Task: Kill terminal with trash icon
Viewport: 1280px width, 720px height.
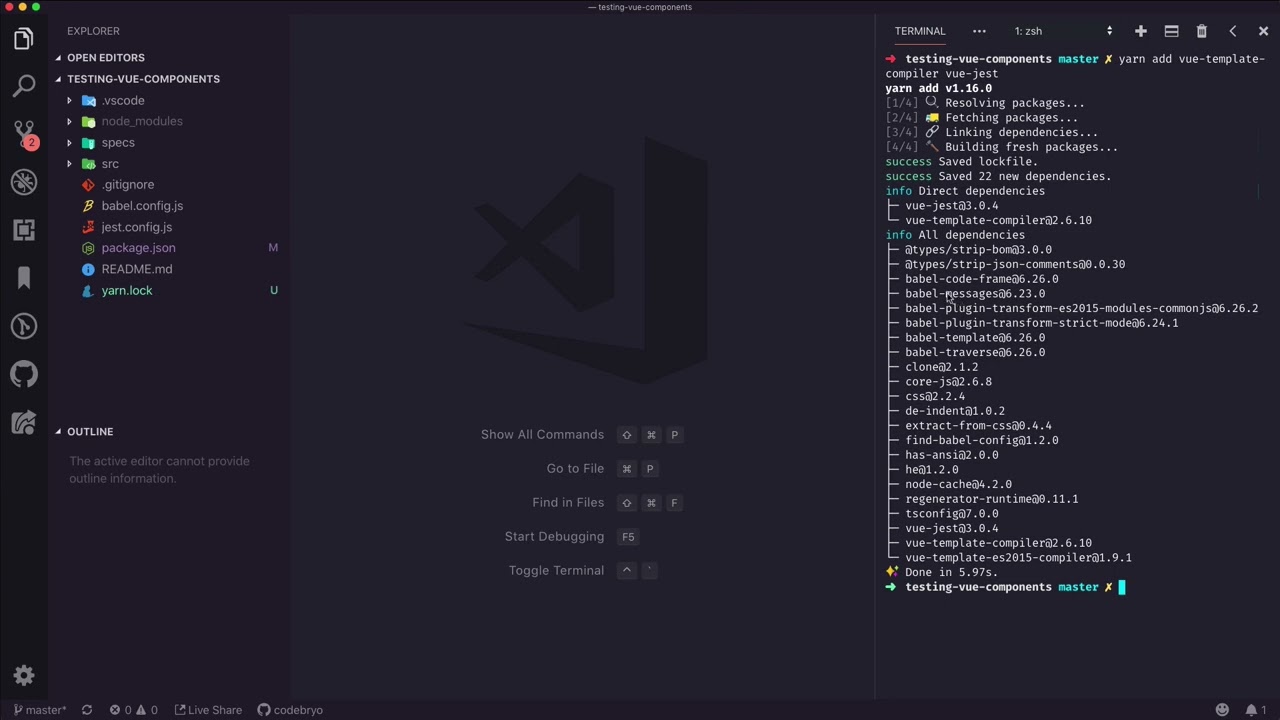Action: click(x=1202, y=31)
